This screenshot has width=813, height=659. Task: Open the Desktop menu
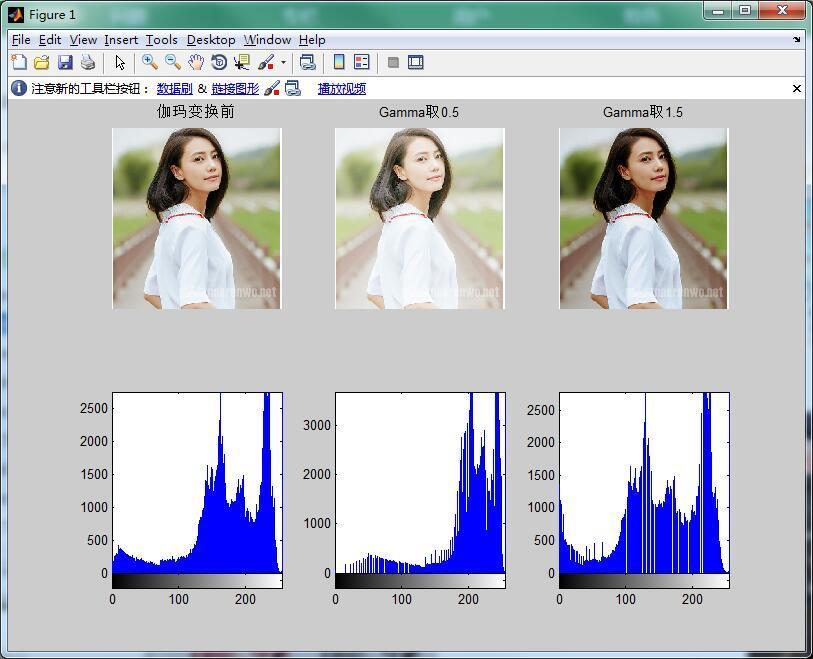[x=211, y=40]
